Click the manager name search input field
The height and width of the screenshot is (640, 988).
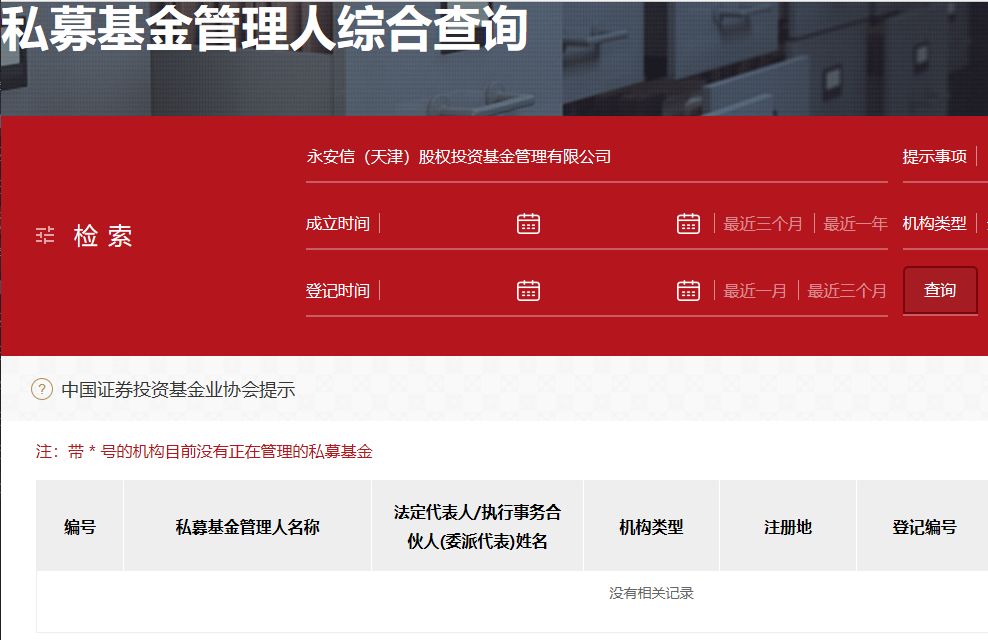597,157
